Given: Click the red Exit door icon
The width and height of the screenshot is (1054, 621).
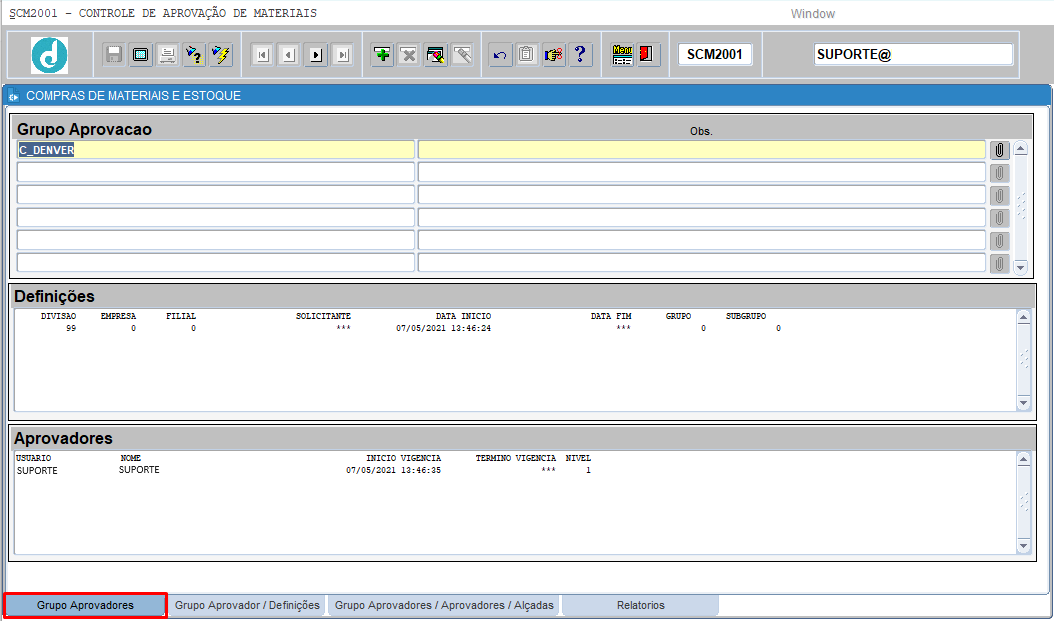Looking at the screenshot, I should tap(649, 54).
